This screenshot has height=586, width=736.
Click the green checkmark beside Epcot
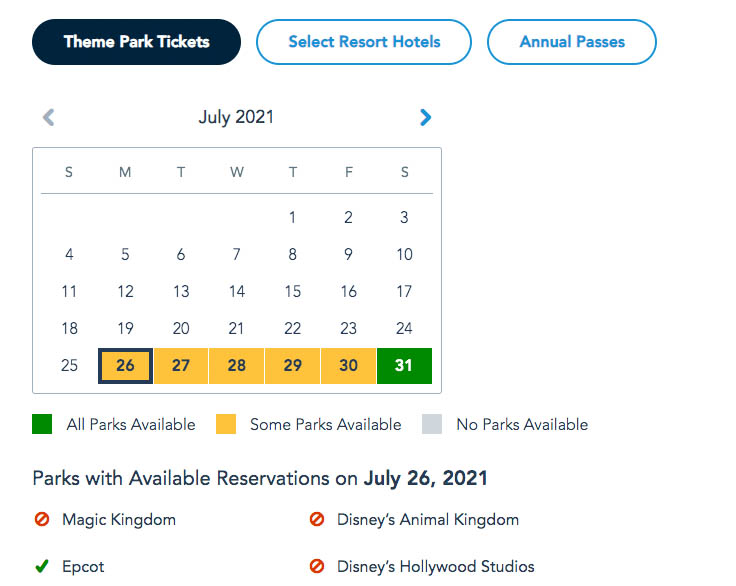42,566
